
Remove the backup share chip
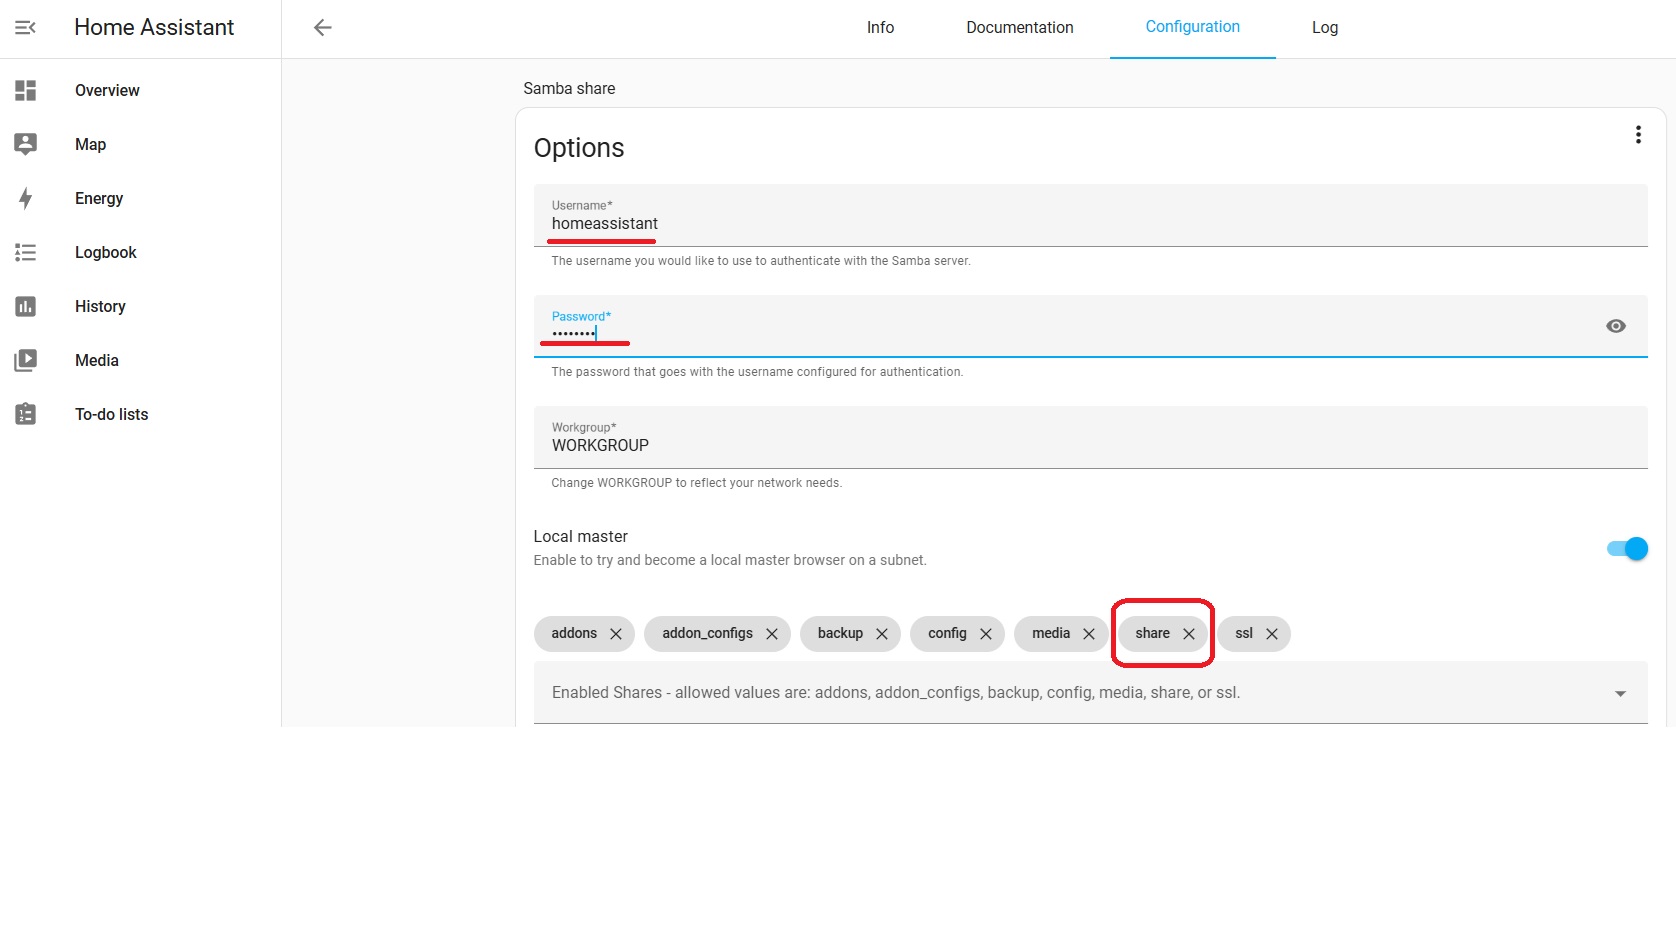coord(882,634)
